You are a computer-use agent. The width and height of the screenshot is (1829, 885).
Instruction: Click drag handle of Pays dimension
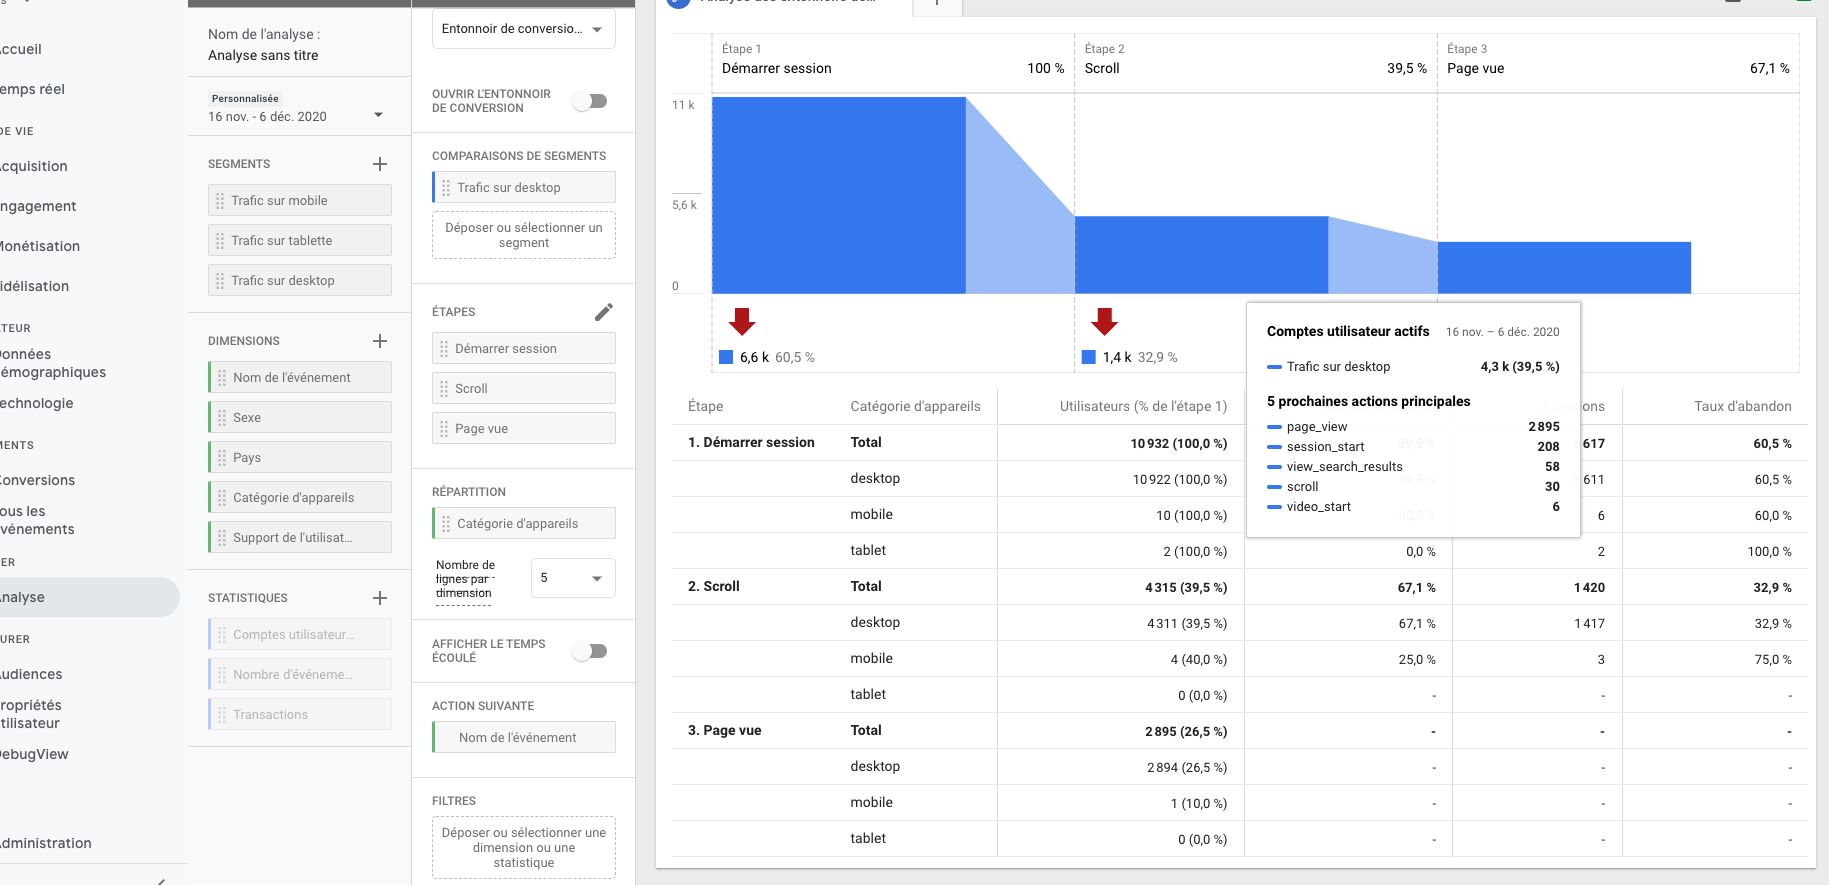tap(222, 458)
